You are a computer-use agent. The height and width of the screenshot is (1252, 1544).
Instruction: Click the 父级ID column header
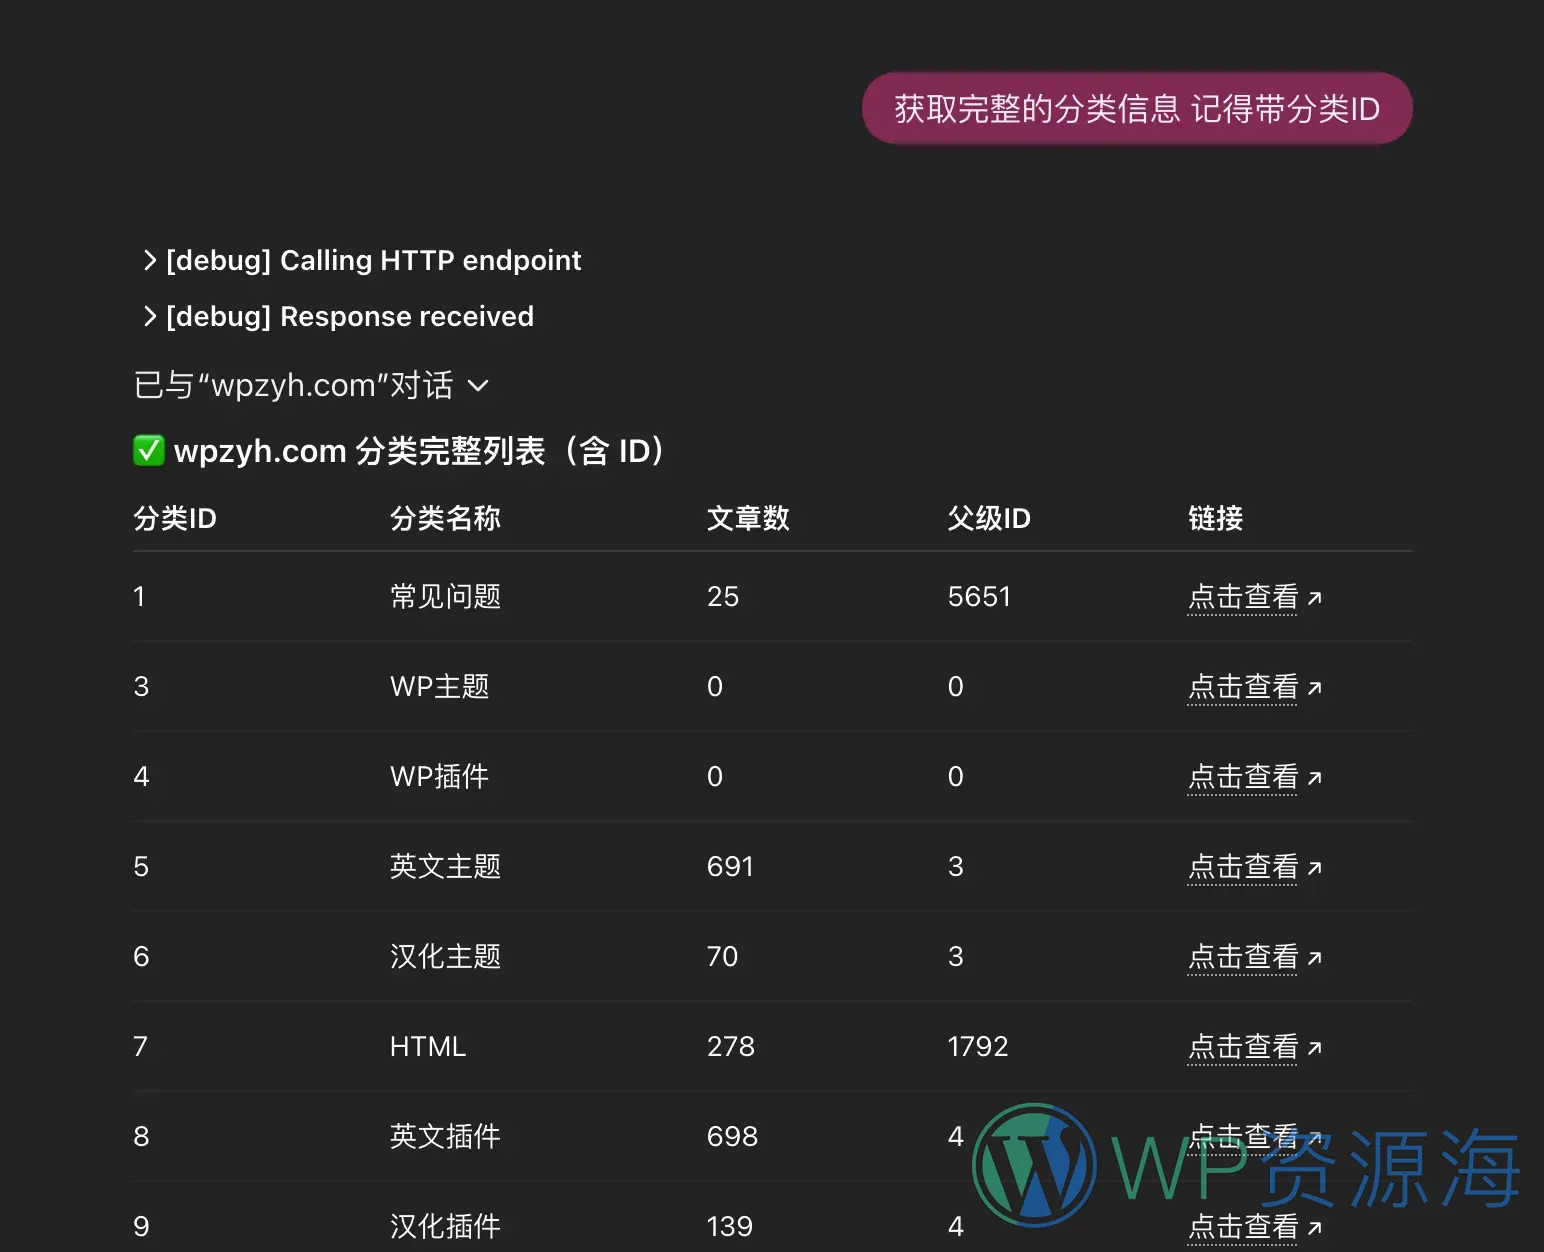[988, 518]
